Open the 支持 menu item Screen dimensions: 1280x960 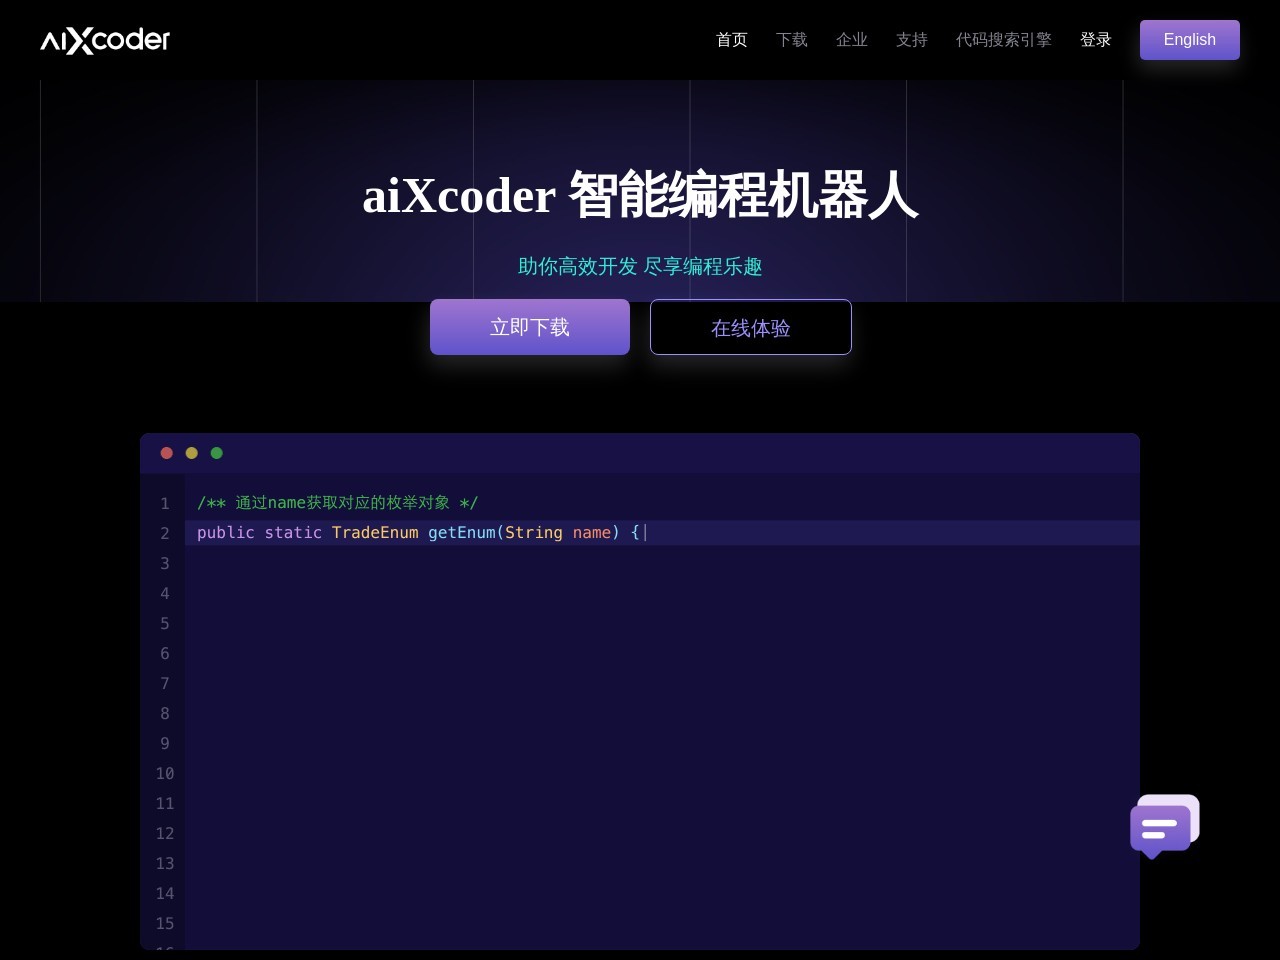(x=911, y=40)
